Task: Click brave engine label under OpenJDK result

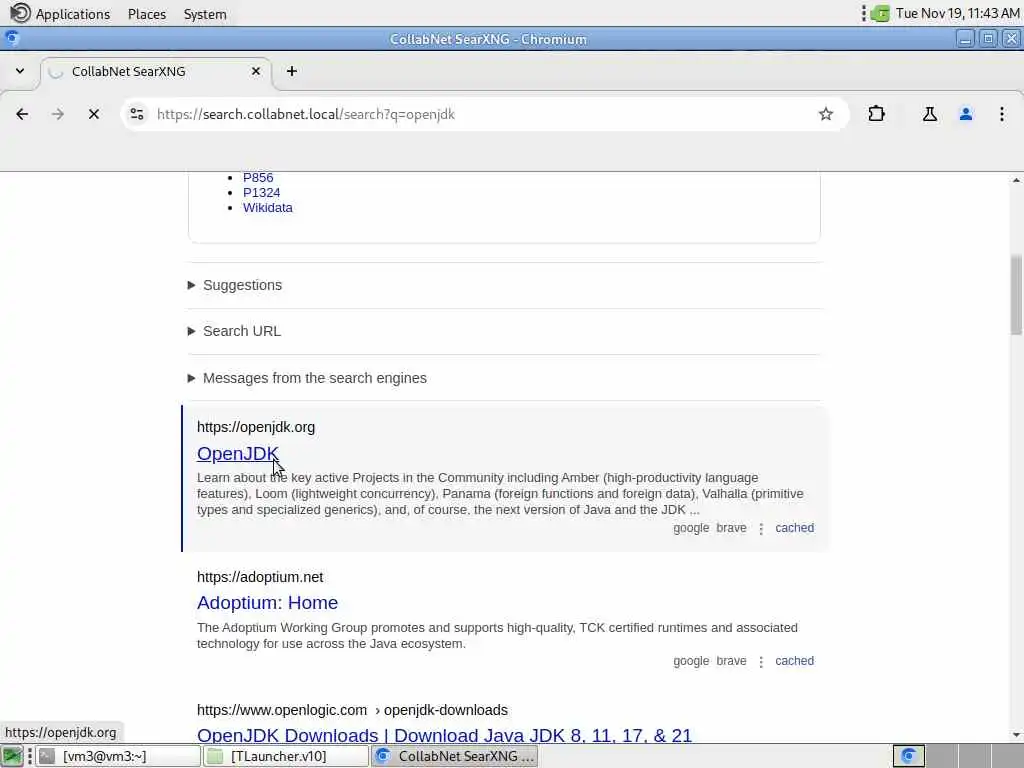Action: click(731, 528)
